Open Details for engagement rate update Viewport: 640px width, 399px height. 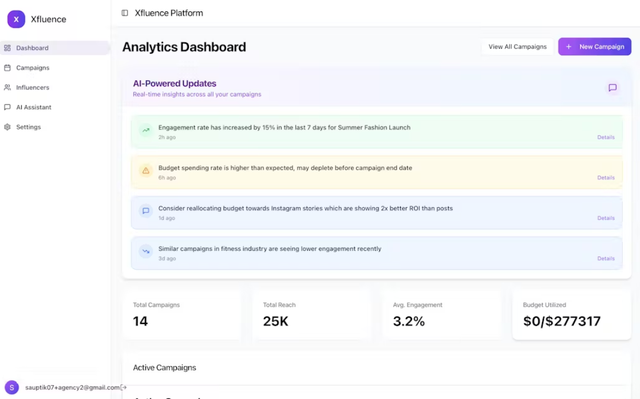pos(606,137)
